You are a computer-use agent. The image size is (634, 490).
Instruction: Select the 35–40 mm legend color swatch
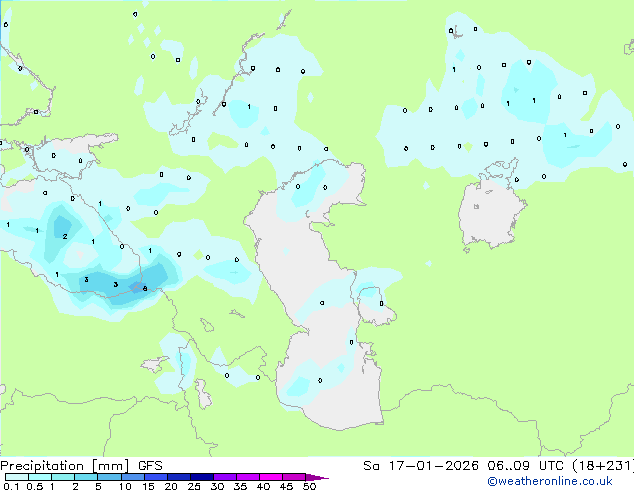tap(247, 477)
